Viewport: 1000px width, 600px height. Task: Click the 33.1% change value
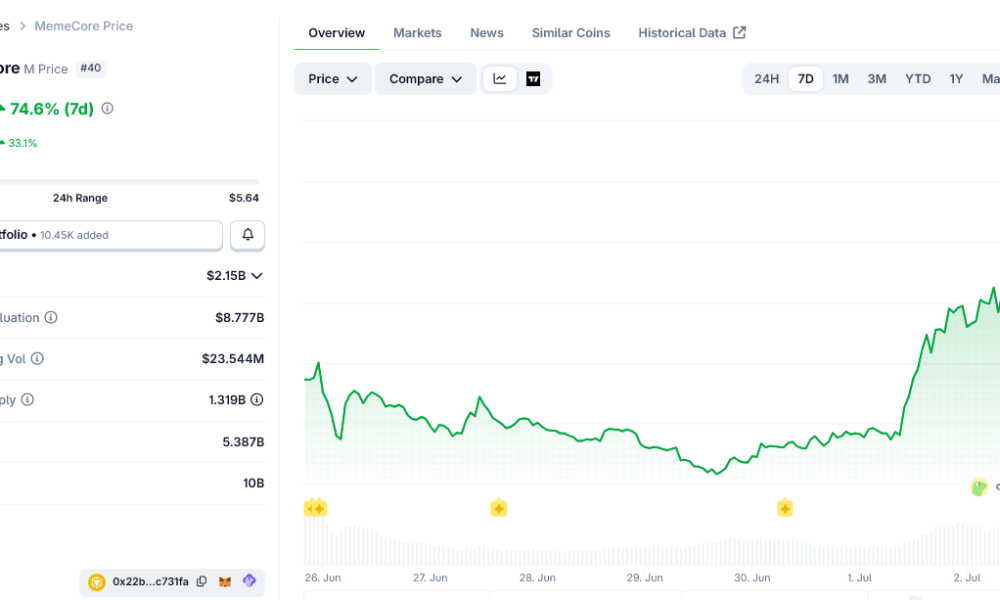pyautogui.click(x=22, y=143)
